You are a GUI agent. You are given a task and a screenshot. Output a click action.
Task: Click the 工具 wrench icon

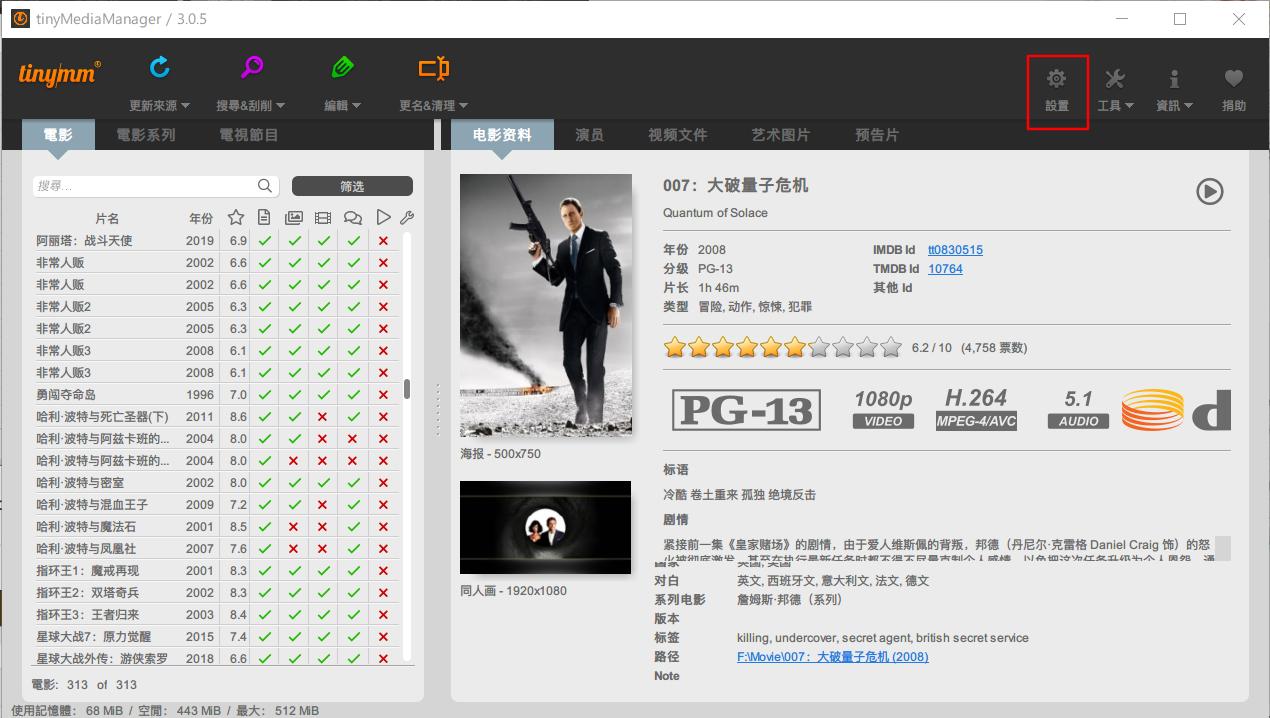click(x=1114, y=76)
